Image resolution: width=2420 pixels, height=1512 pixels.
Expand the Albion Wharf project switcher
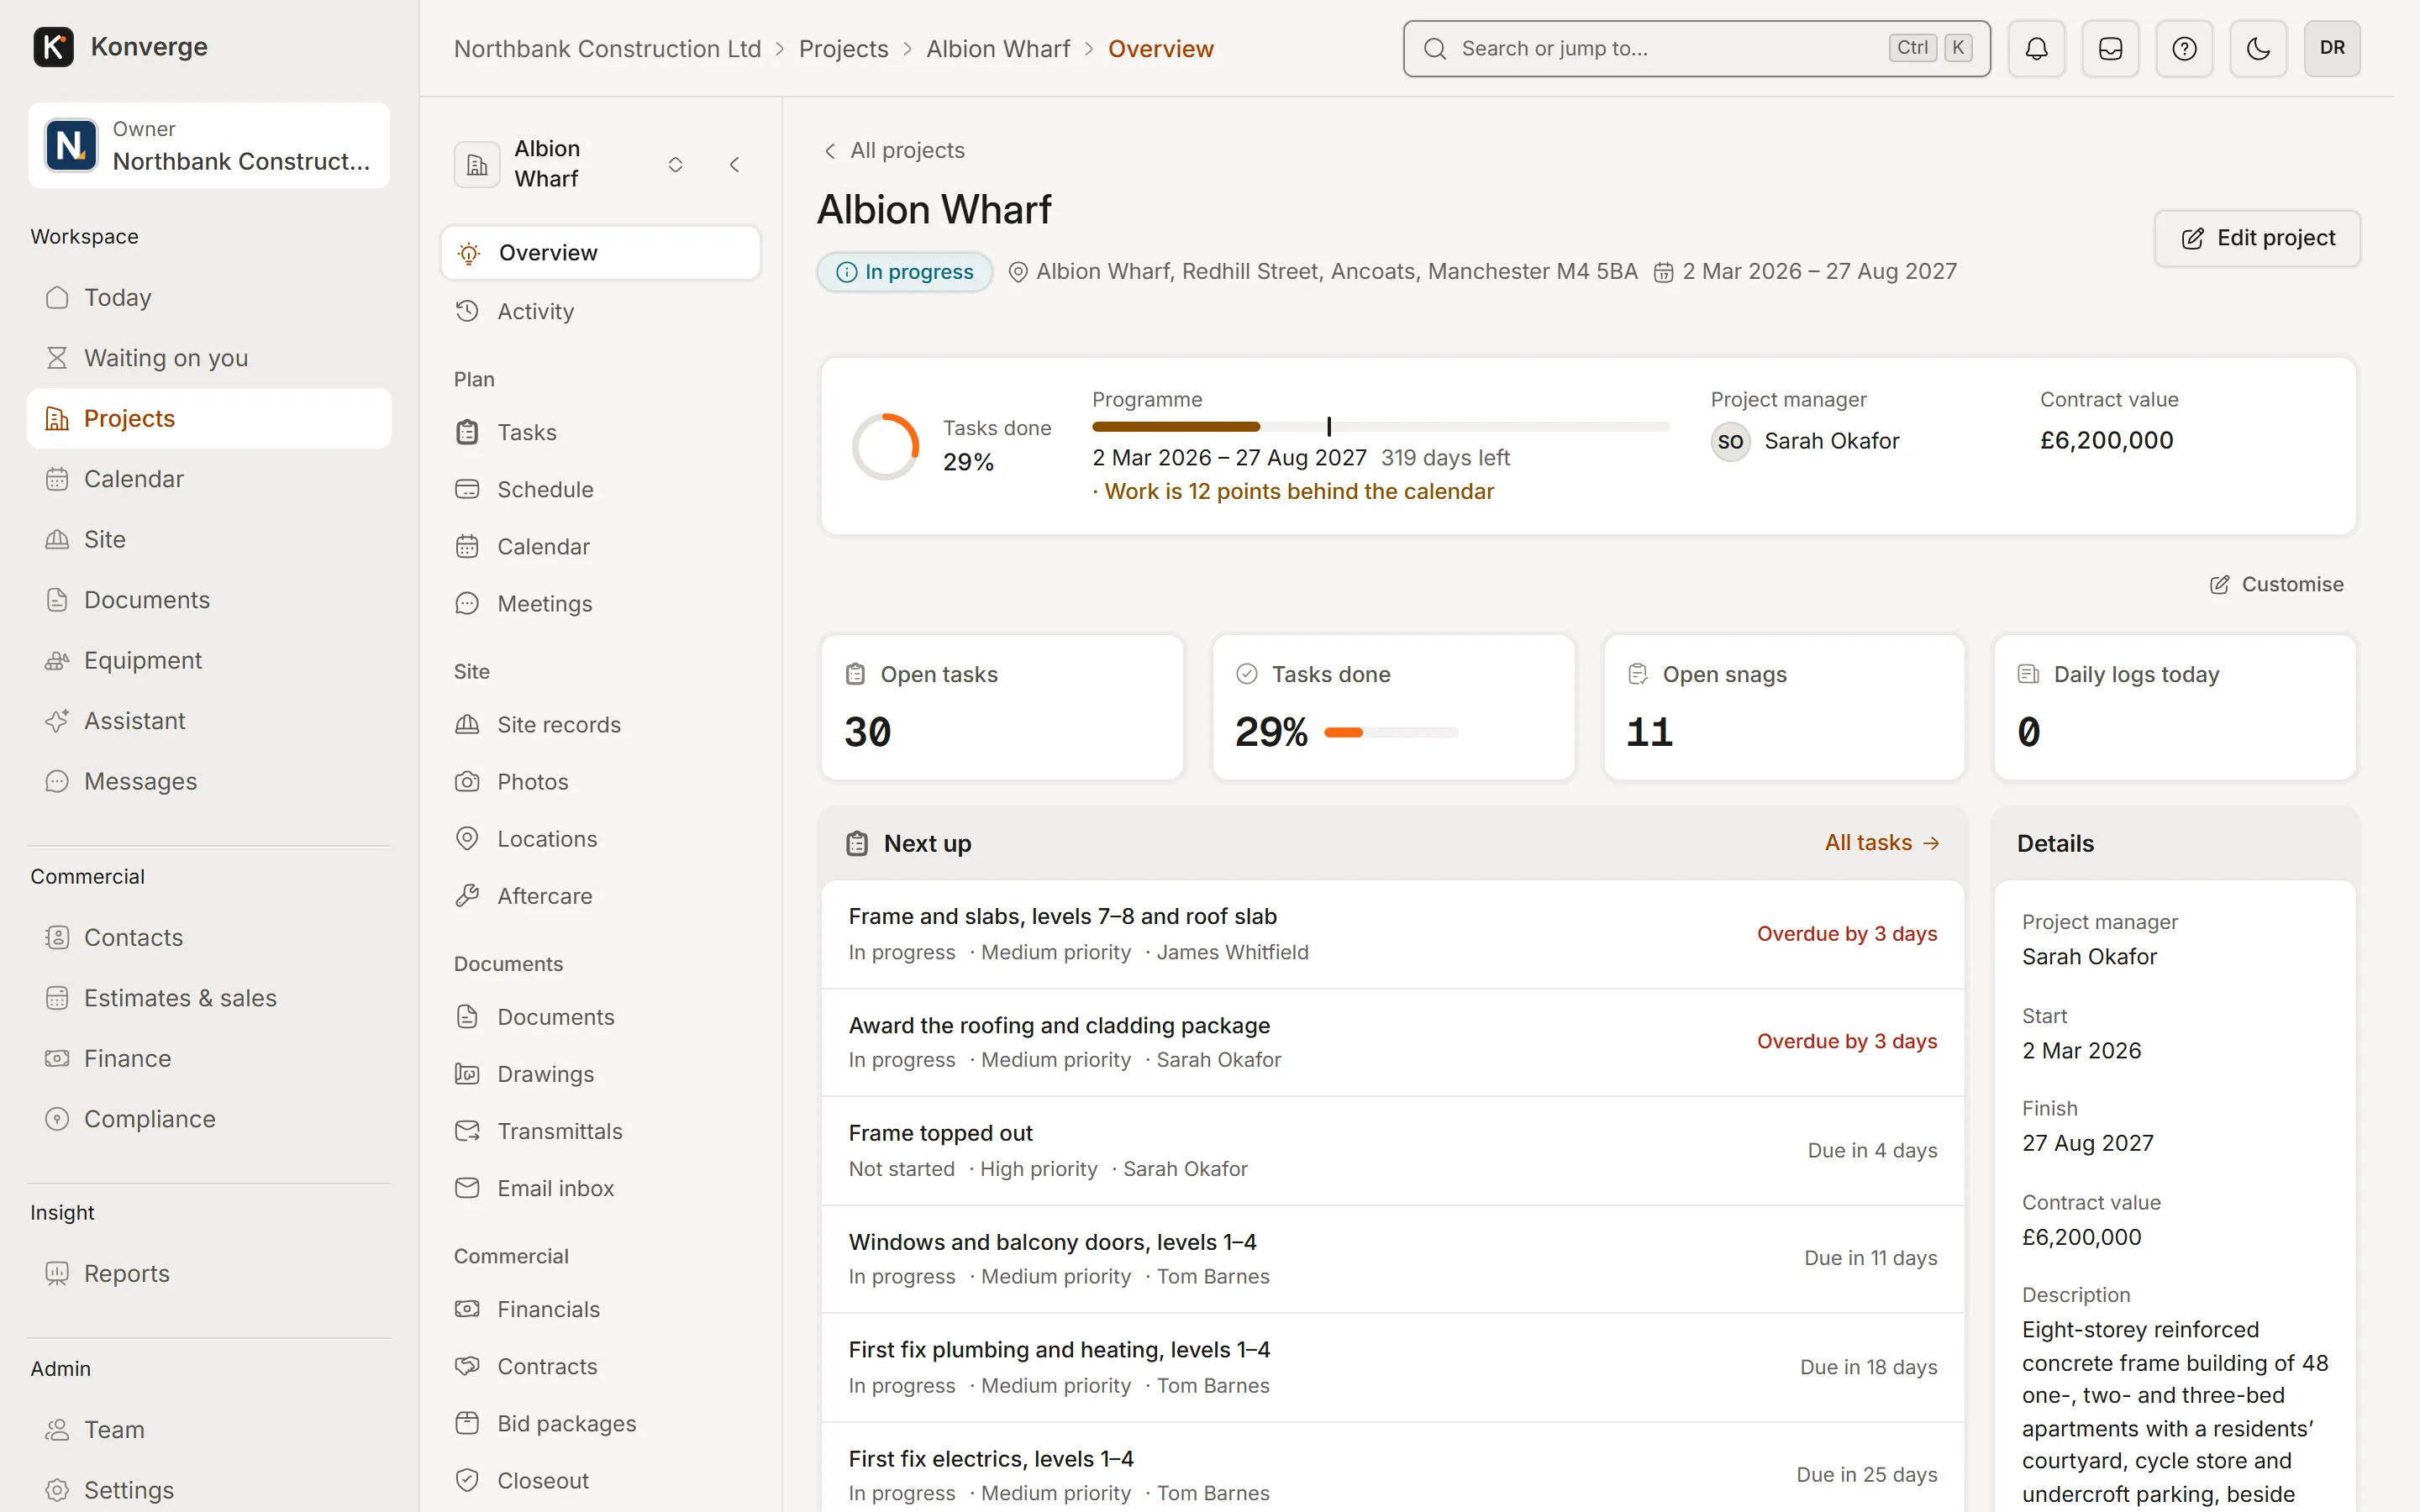pos(675,164)
